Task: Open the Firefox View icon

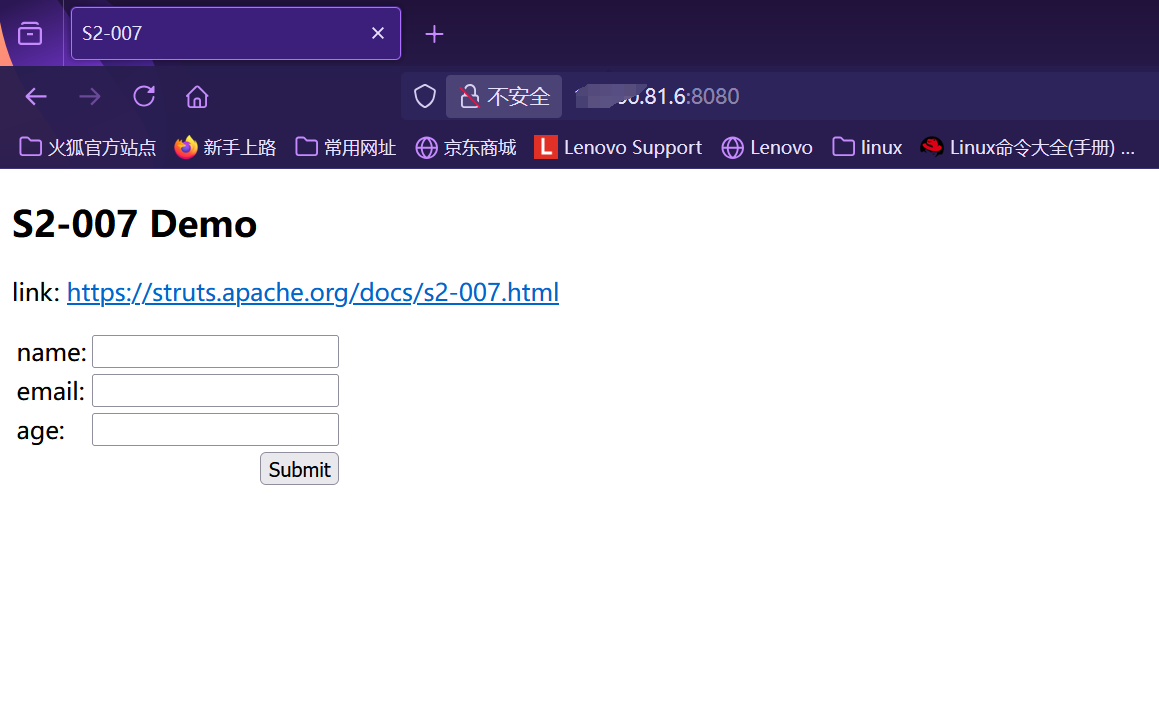Action: pyautogui.click(x=31, y=33)
